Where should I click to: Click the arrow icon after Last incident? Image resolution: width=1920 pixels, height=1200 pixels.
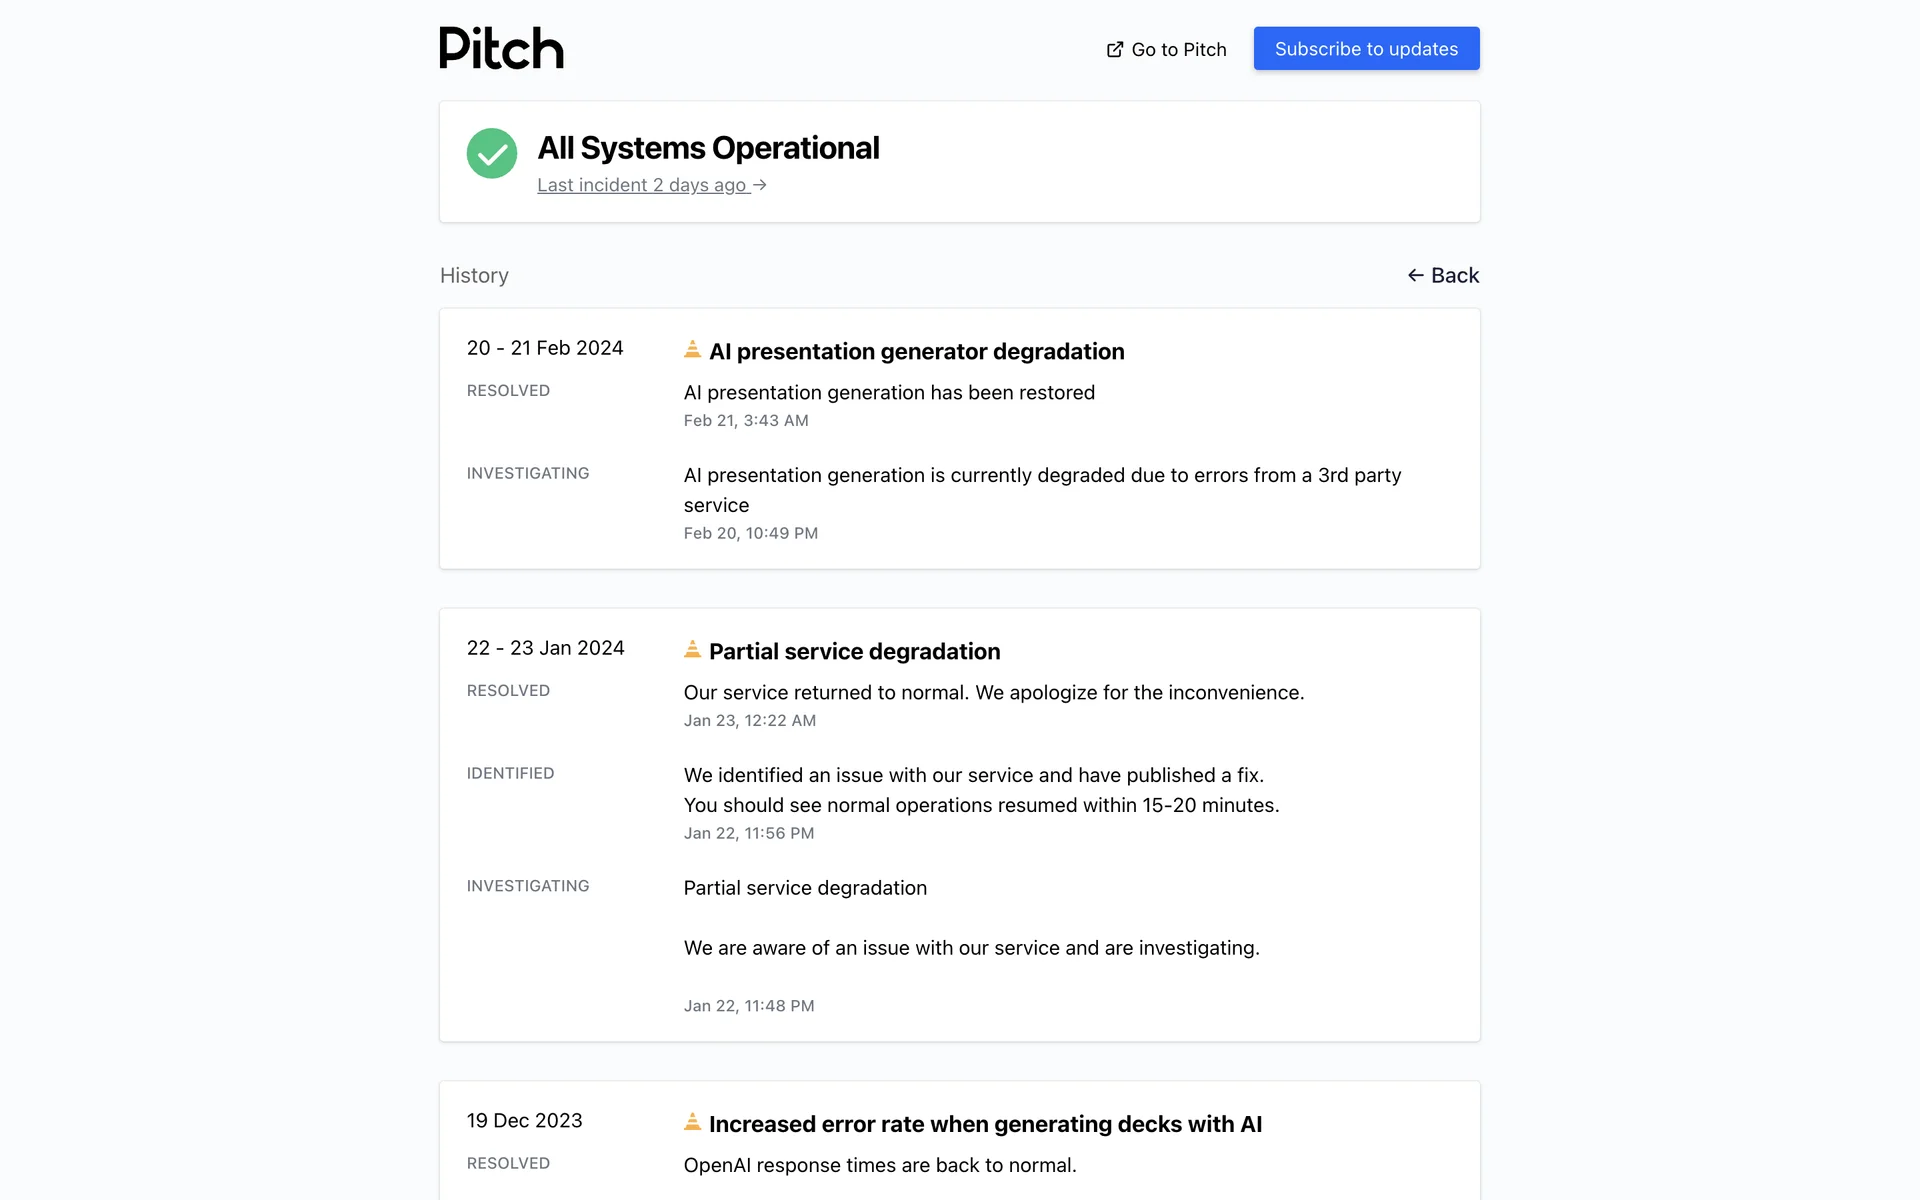coord(760,185)
